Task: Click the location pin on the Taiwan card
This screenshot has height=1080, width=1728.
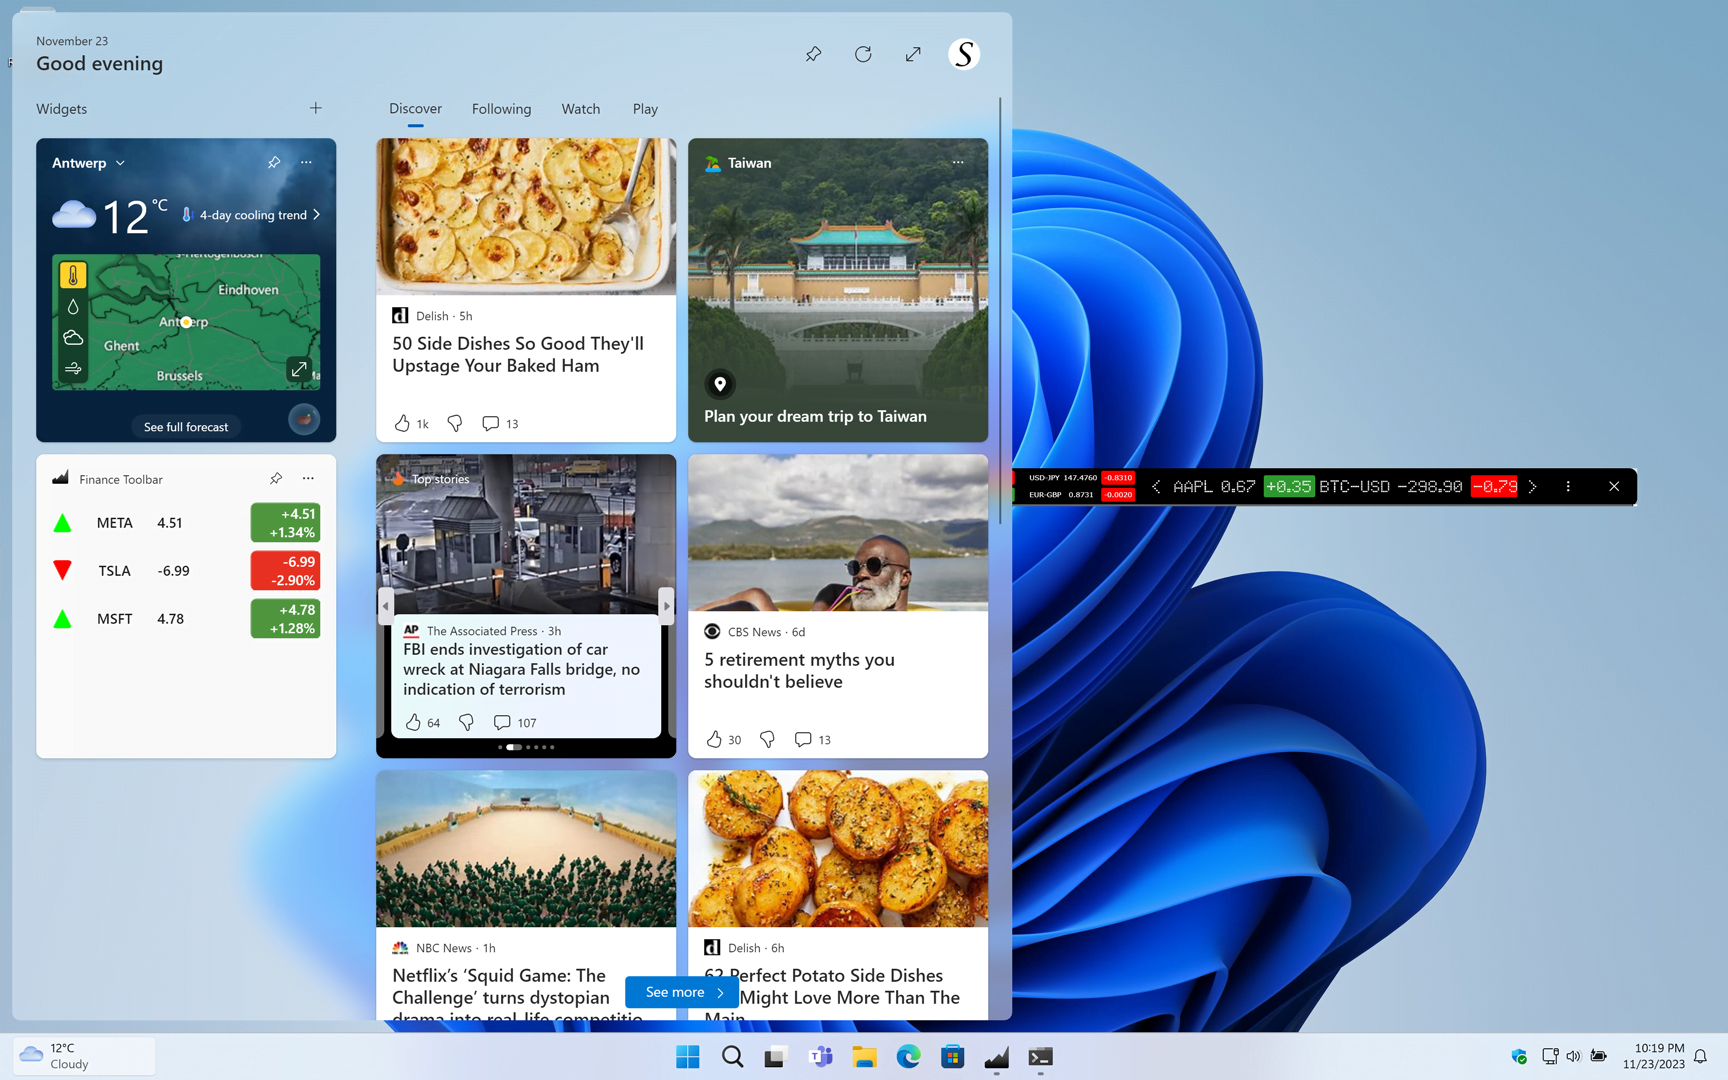Action: point(719,384)
